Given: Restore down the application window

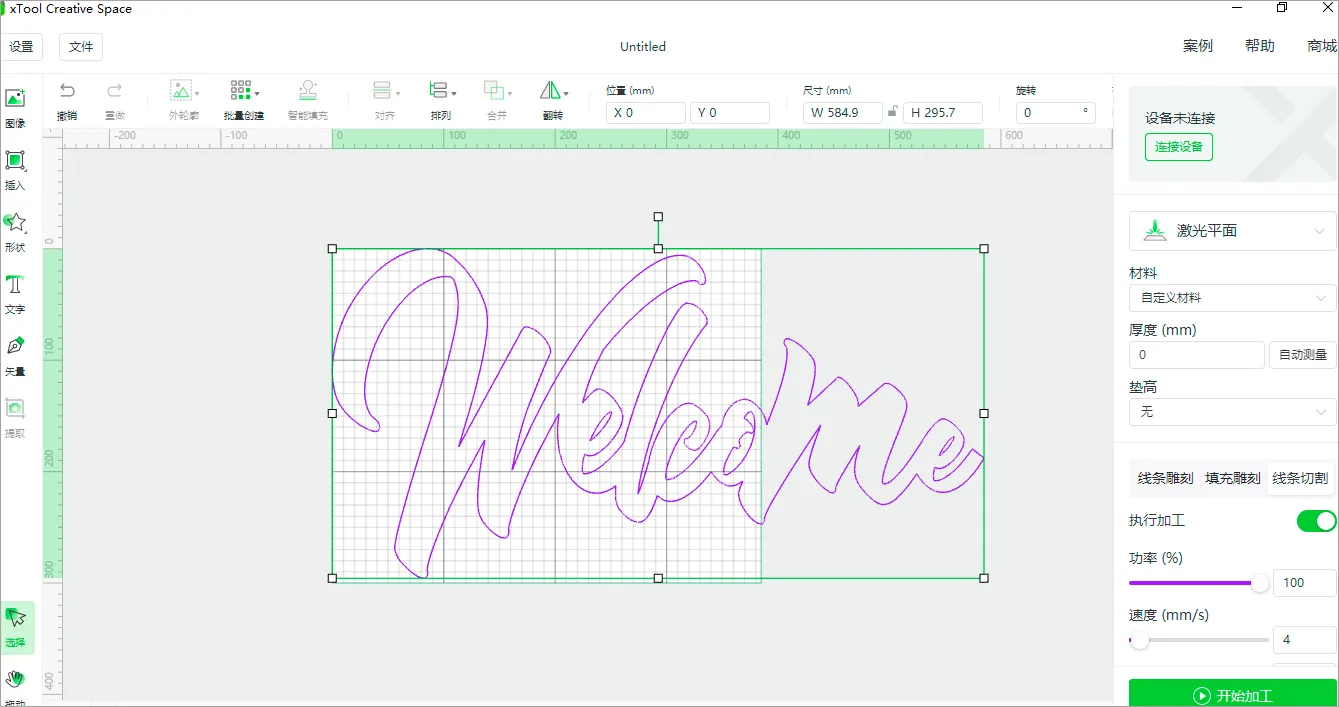Looking at the screenshot, I should pos(1282,8).
